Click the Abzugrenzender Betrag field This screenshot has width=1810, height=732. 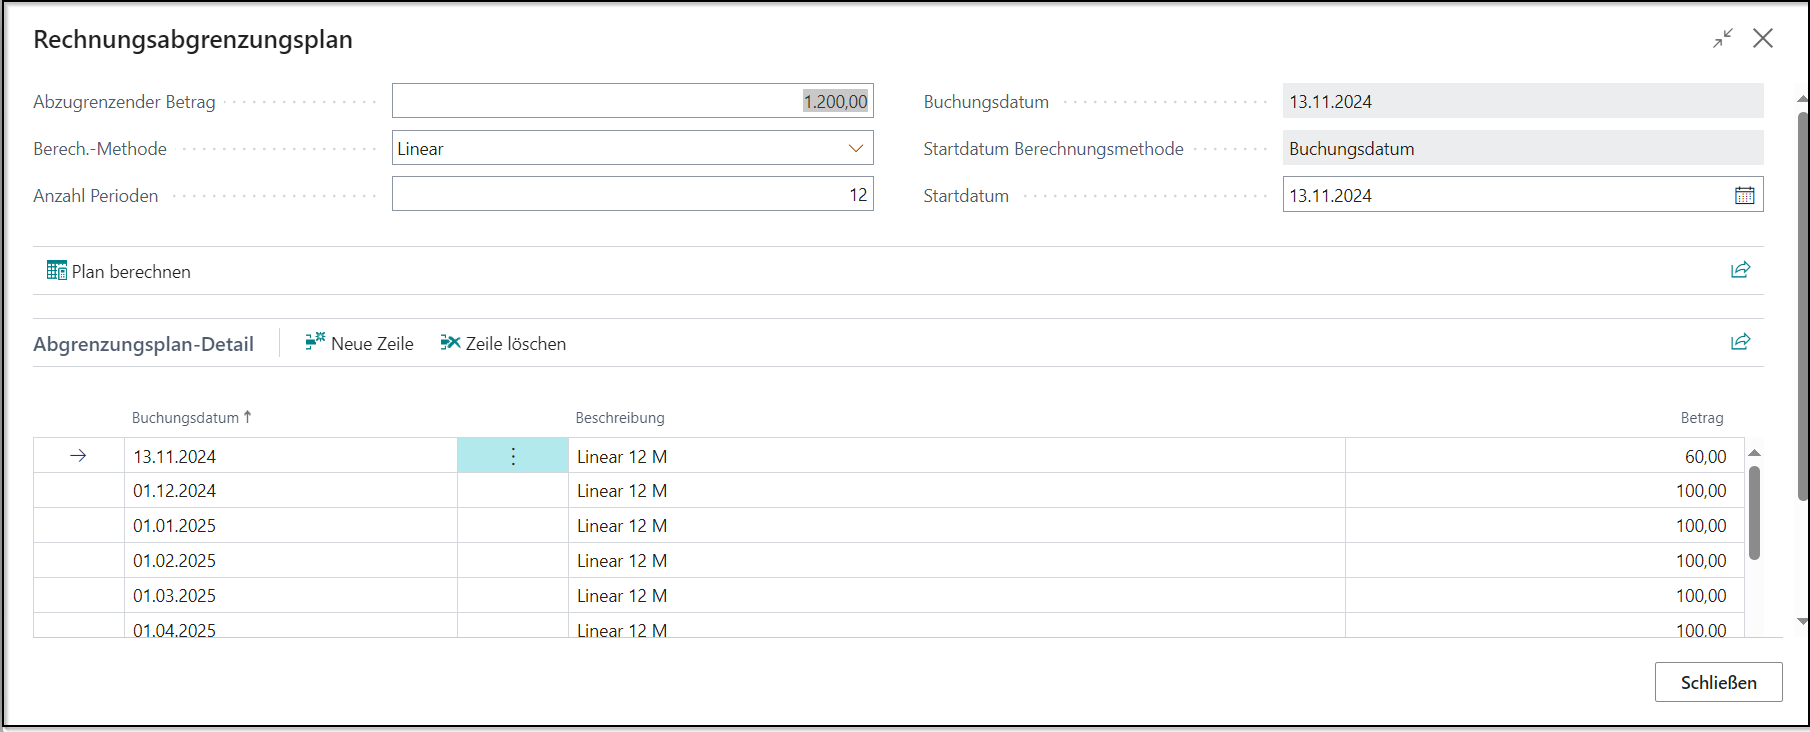coord(632,101)
